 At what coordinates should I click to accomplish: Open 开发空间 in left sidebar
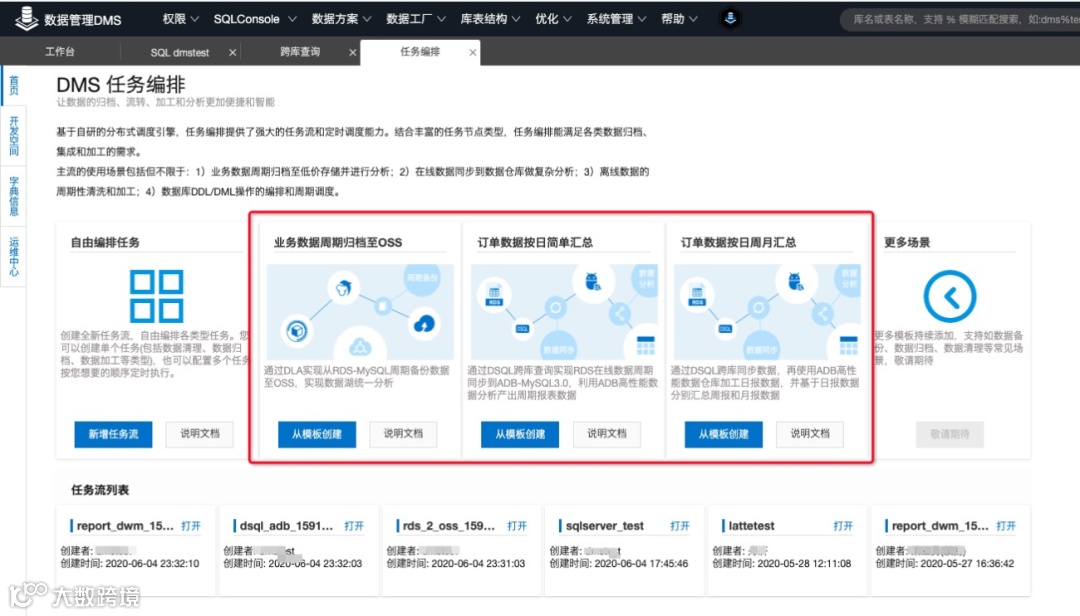tap(14, 136)
